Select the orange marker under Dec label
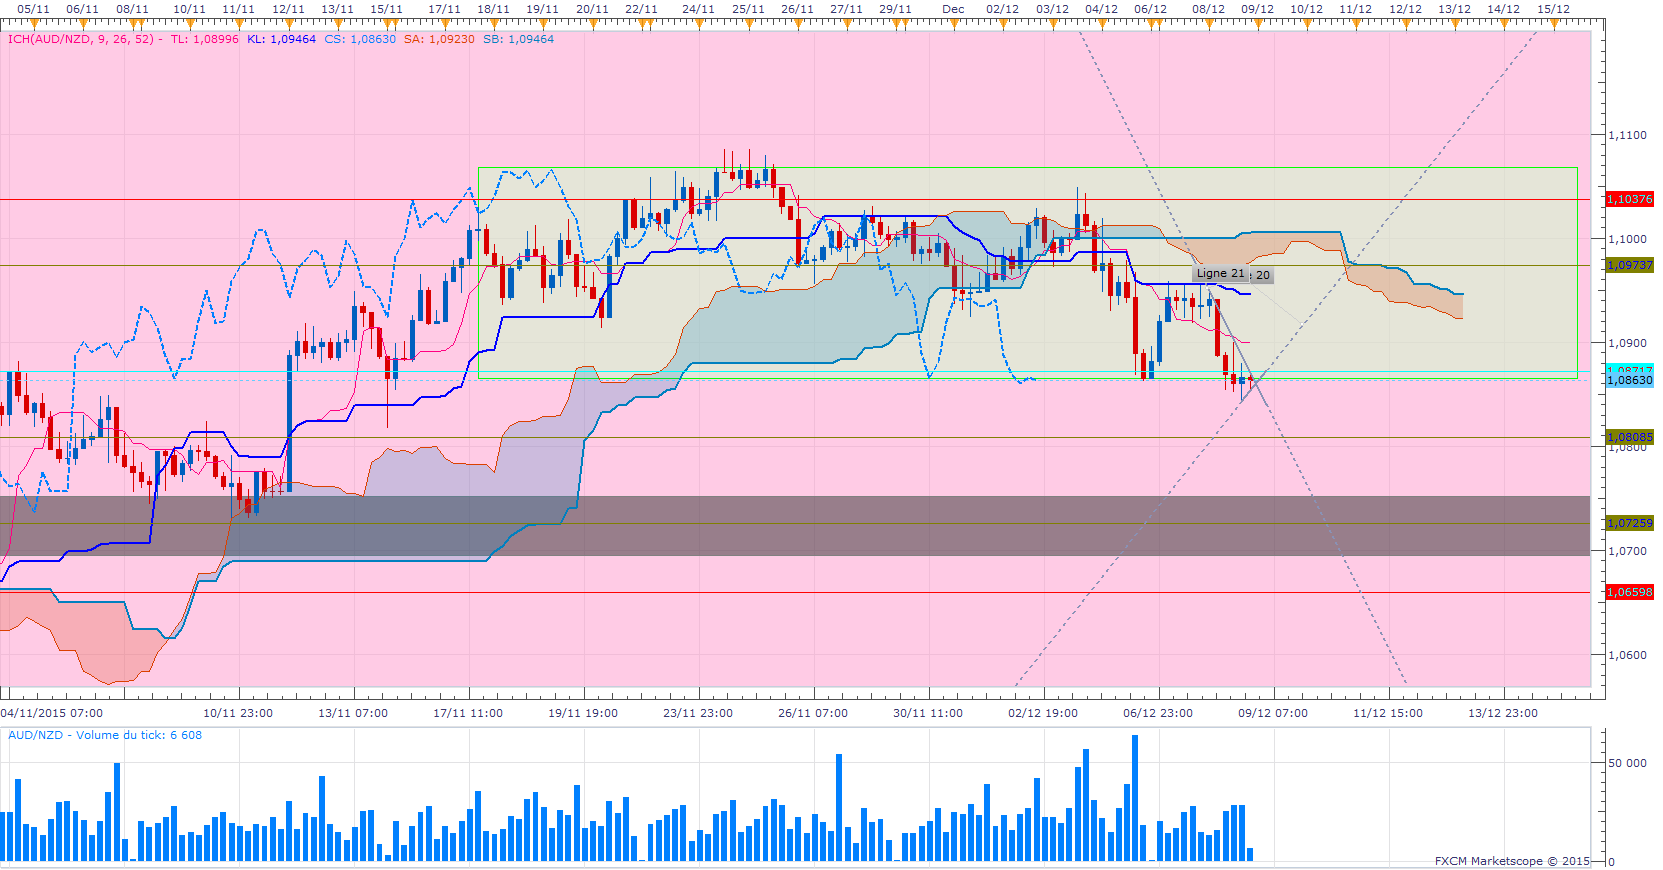 (x=954, y=22)
